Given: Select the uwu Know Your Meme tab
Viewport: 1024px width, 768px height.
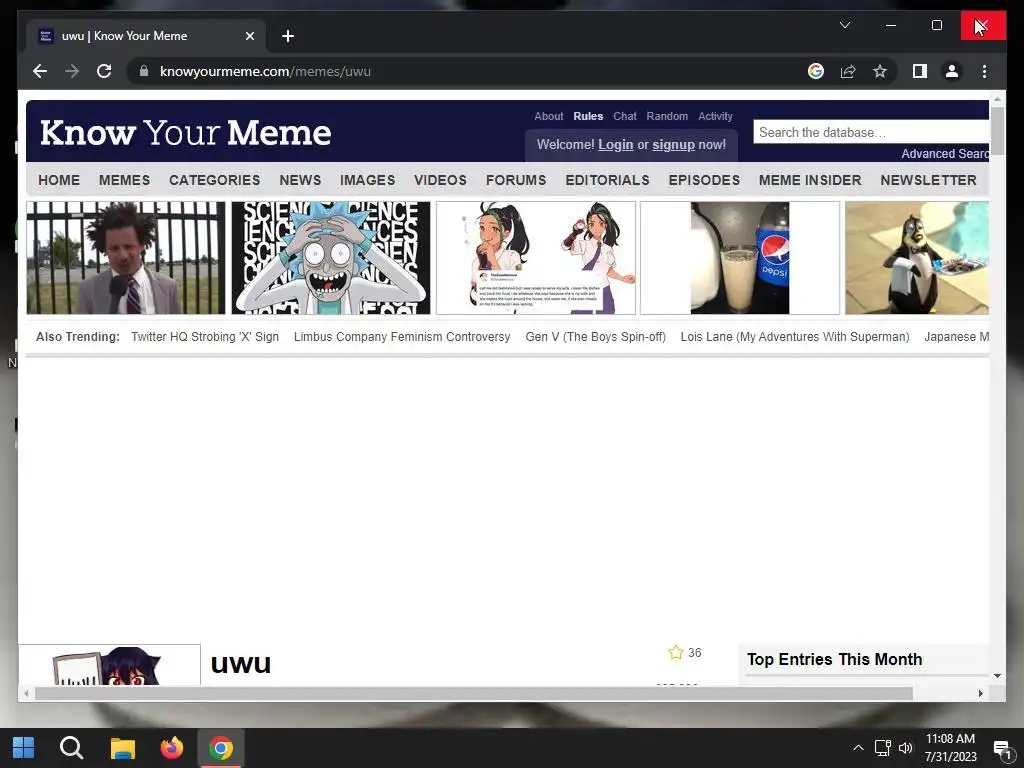Looking at the screenshot, I should coord(146,36).
